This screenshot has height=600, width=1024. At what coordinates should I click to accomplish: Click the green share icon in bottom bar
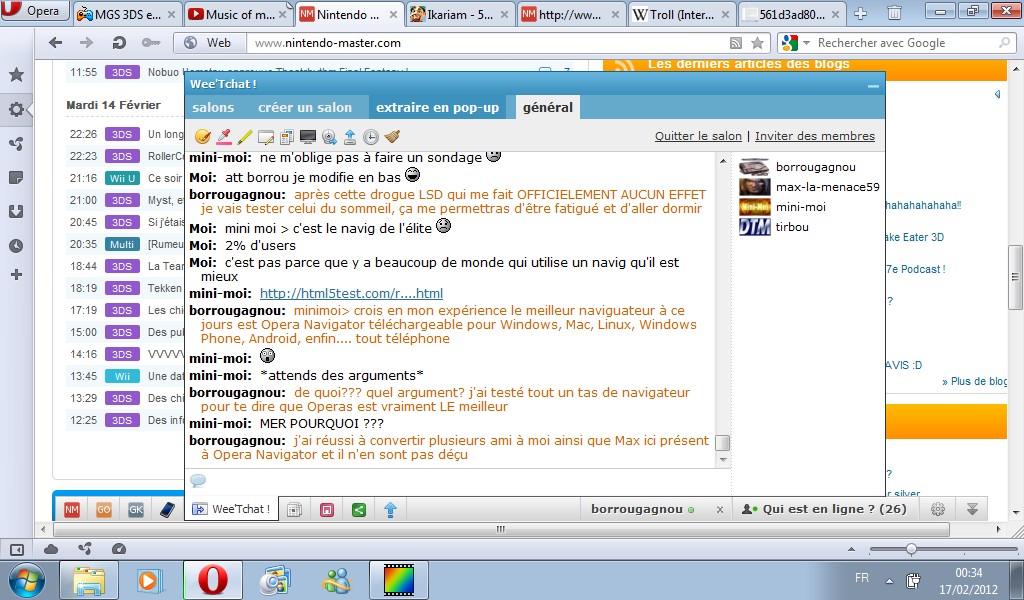359,509
